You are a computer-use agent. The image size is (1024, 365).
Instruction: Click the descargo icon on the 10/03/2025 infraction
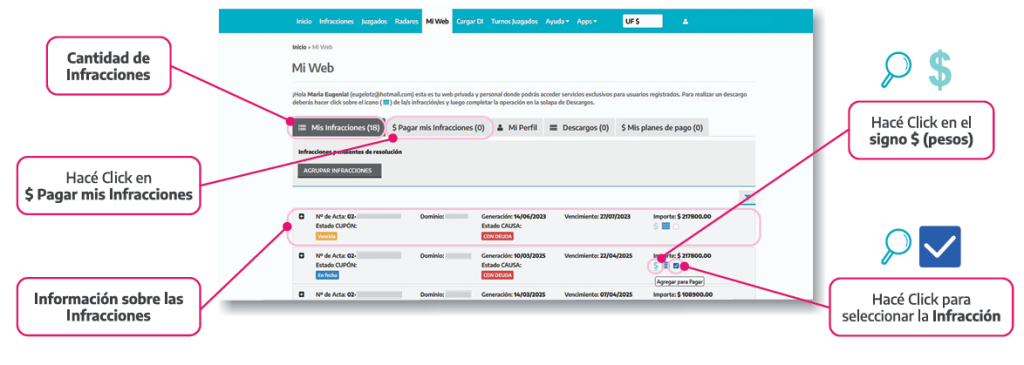point(665,266)
